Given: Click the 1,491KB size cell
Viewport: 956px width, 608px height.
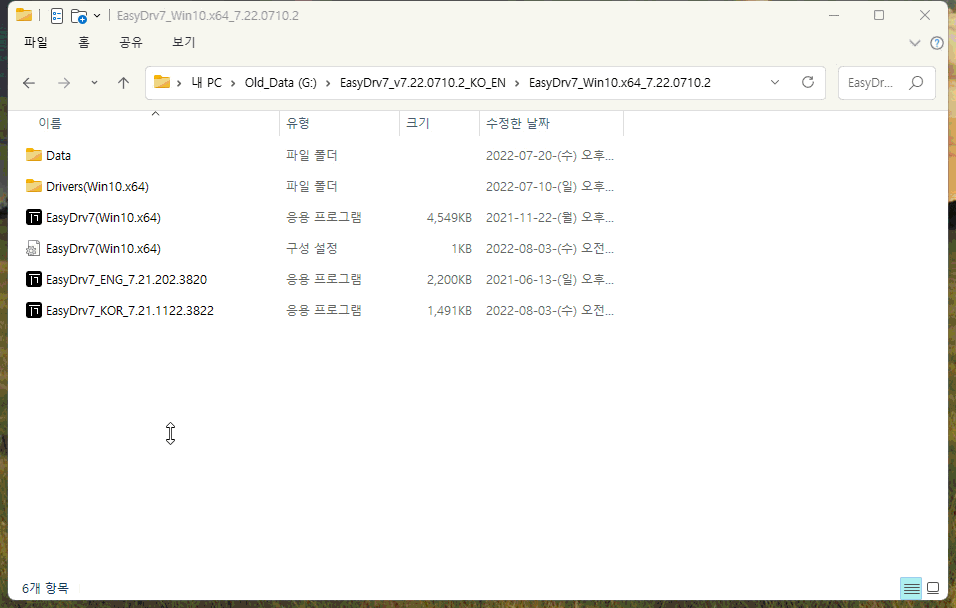Looking at the screenshot, I should pos(449,310).
